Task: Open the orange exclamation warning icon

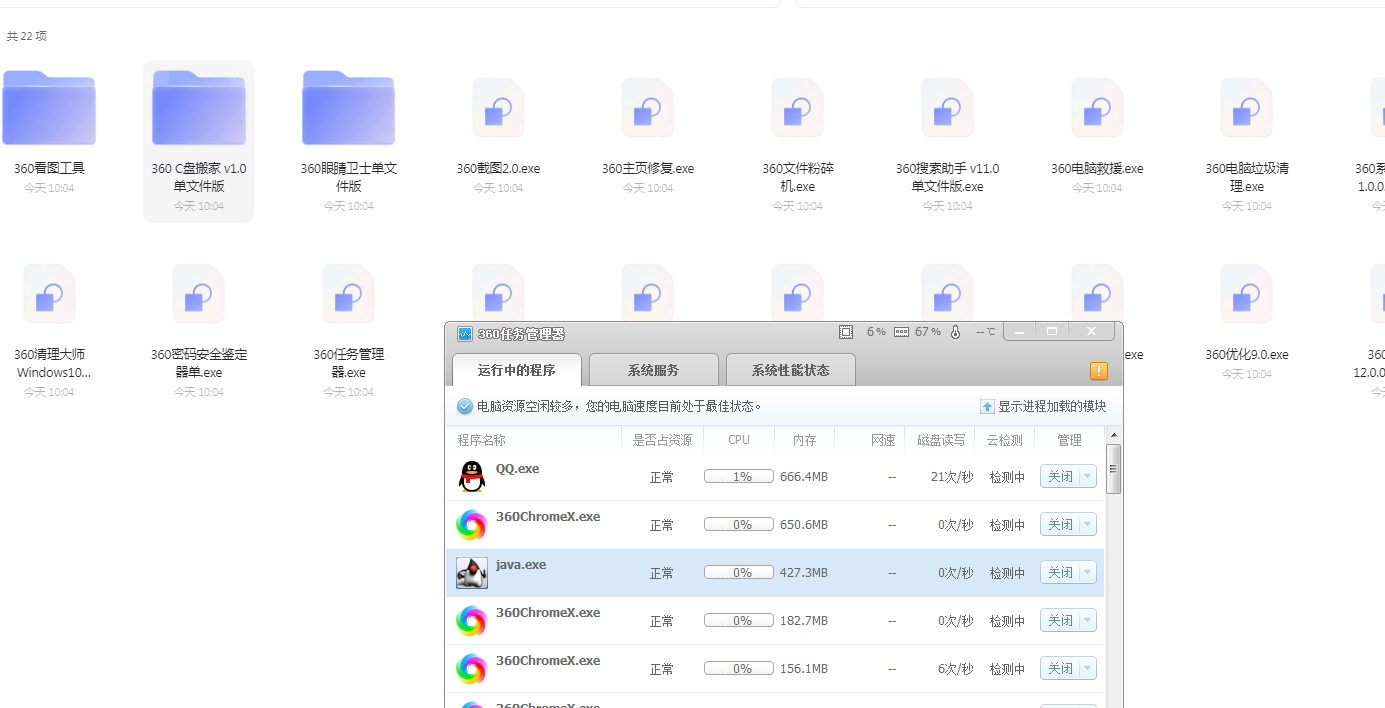Action: 1098,371
